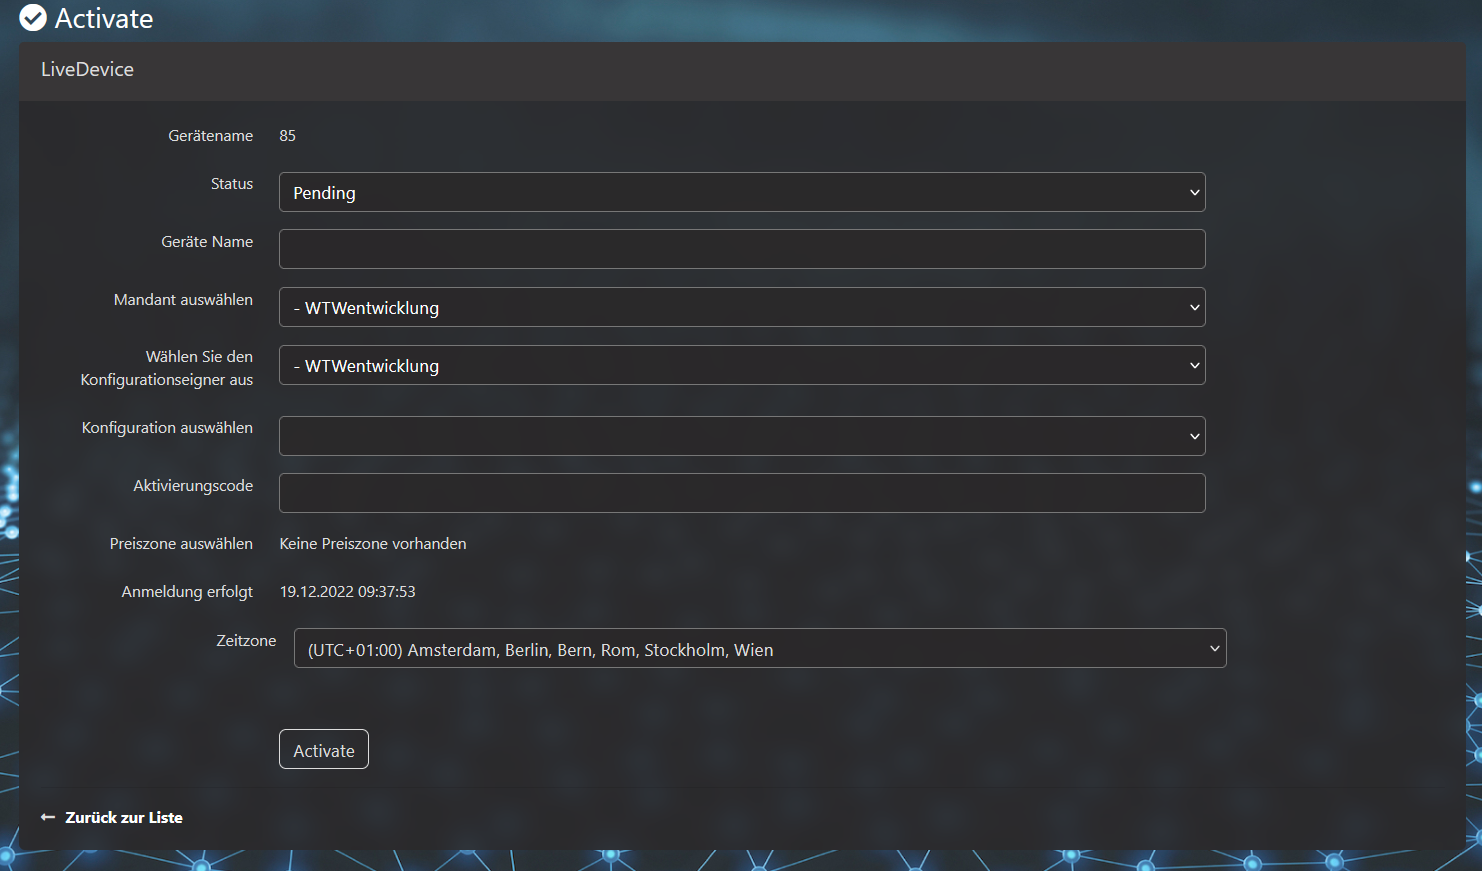Click the Activate page heading text
1482x871 pixels.
click(104, 18)
